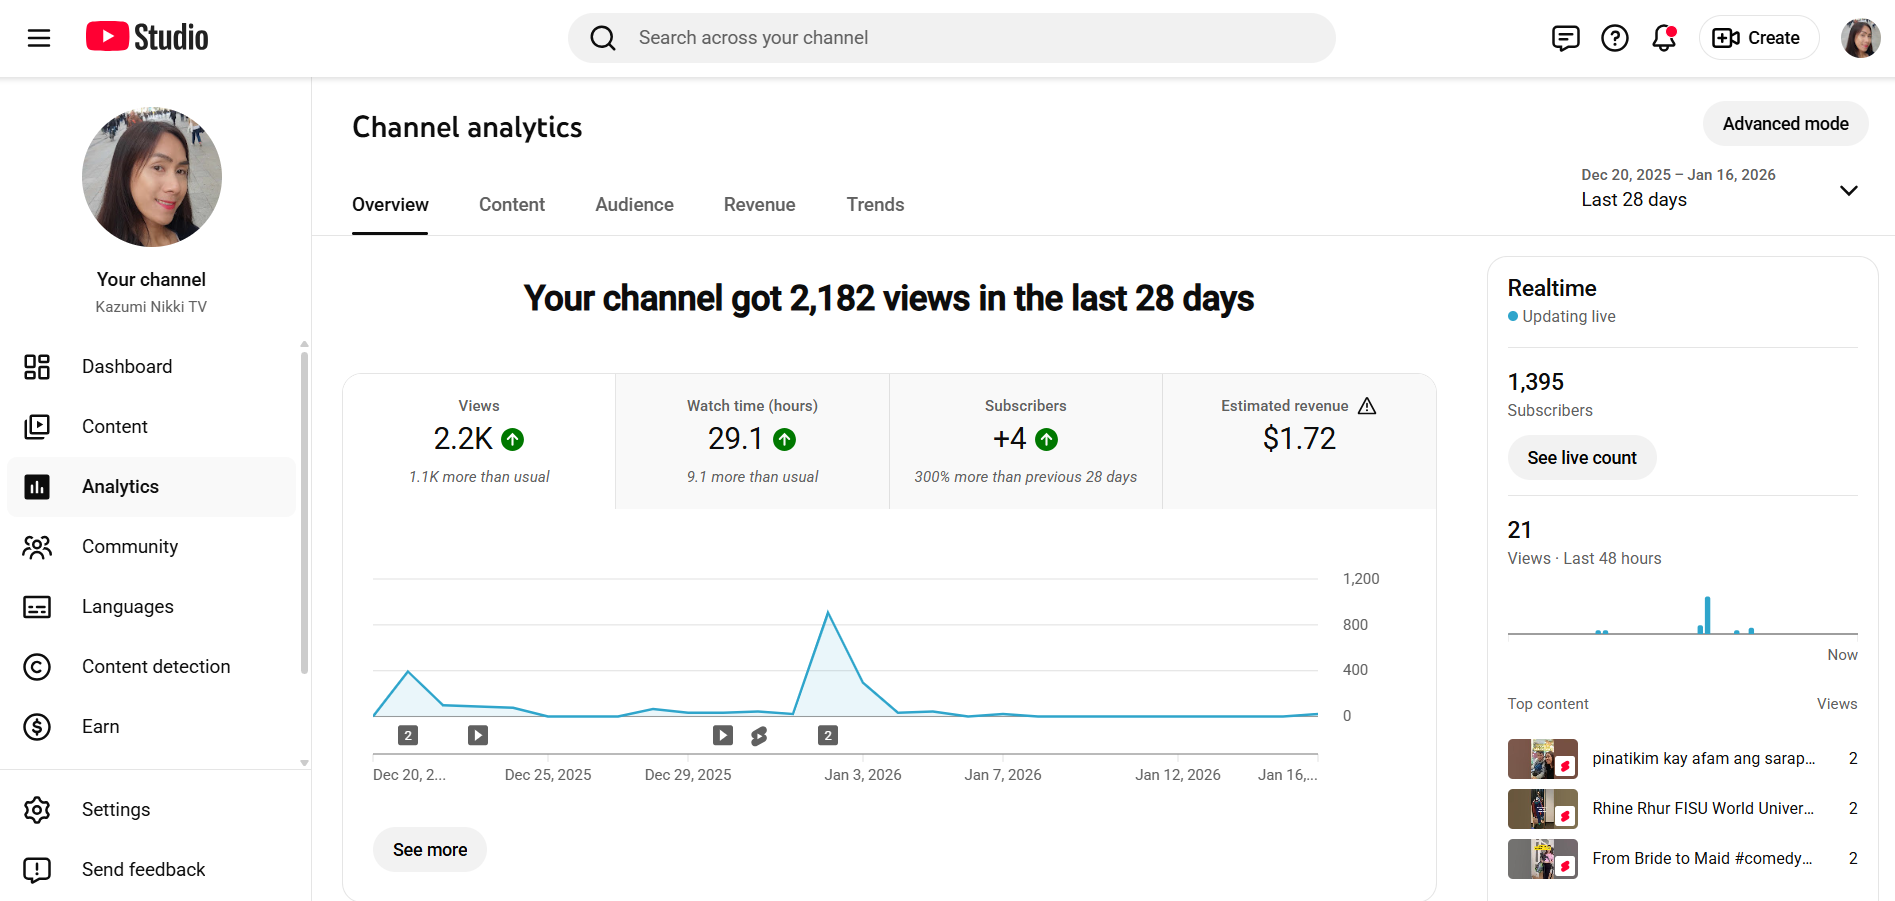
Task: Open the account avatar menu
Action: pos(1860,38)
